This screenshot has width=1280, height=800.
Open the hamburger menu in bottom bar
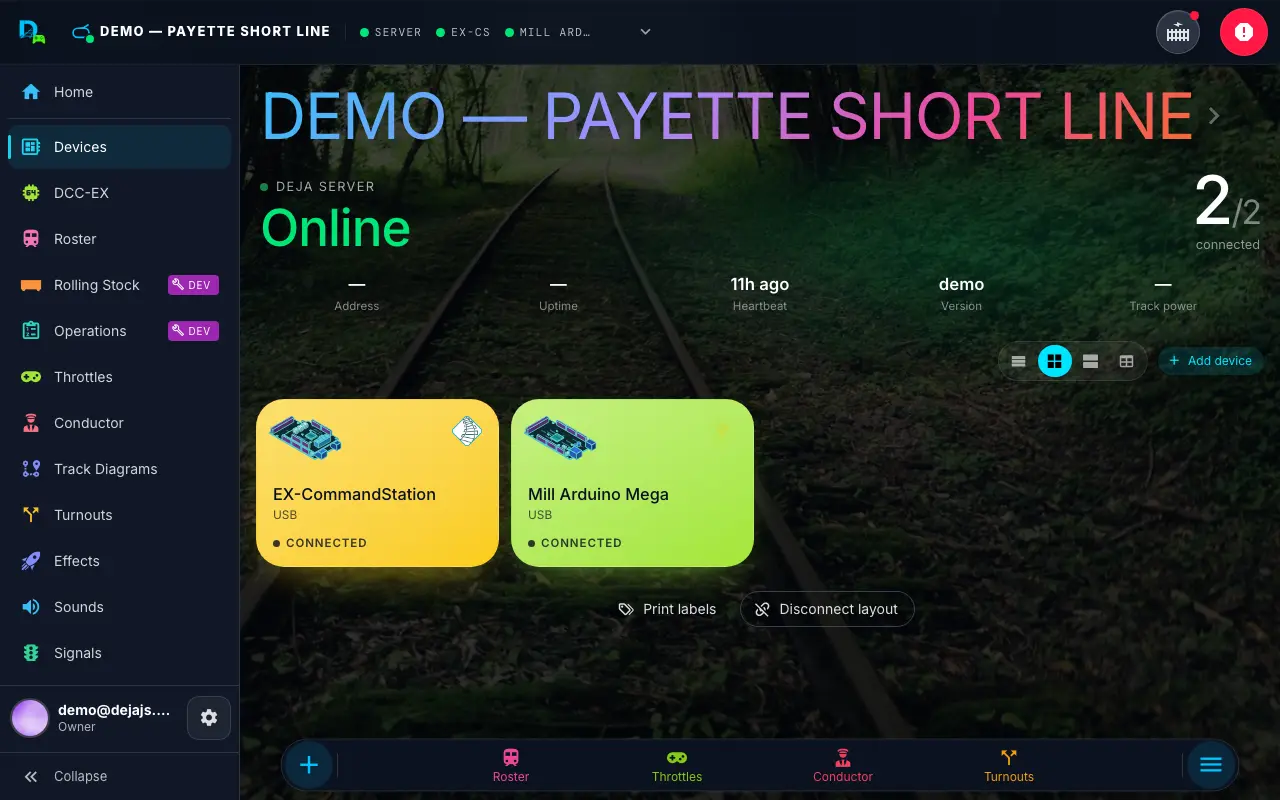point(1211,765)
